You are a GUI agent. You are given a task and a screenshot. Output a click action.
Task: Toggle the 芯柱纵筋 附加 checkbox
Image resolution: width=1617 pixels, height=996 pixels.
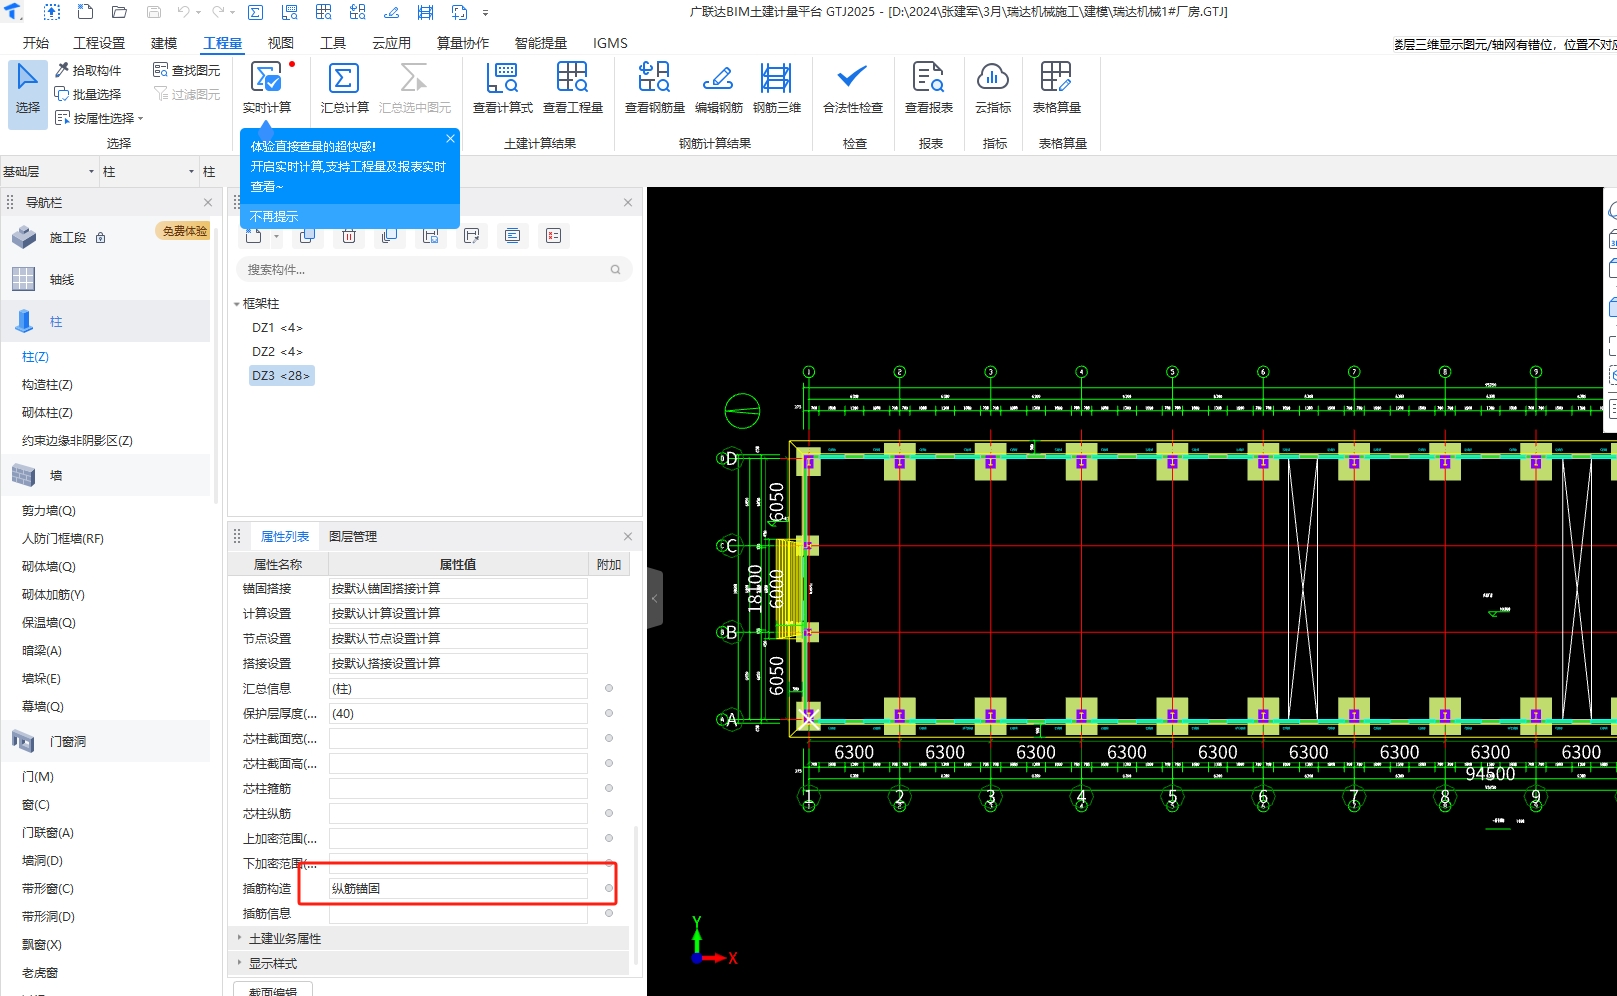click(x=609, y=813)
